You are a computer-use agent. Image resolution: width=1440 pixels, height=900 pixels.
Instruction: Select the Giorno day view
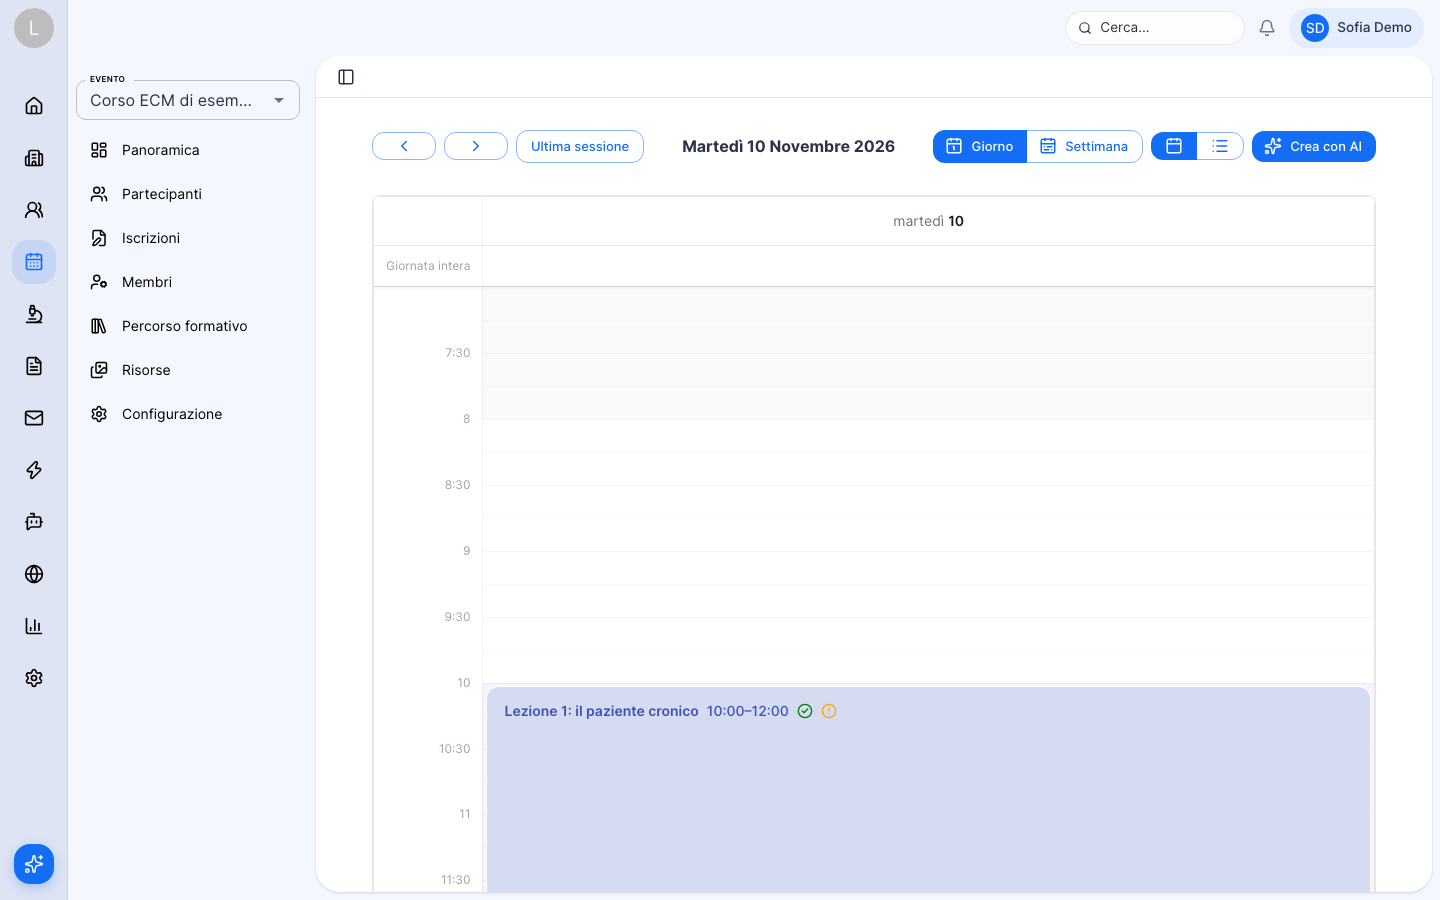pos(980,146)
